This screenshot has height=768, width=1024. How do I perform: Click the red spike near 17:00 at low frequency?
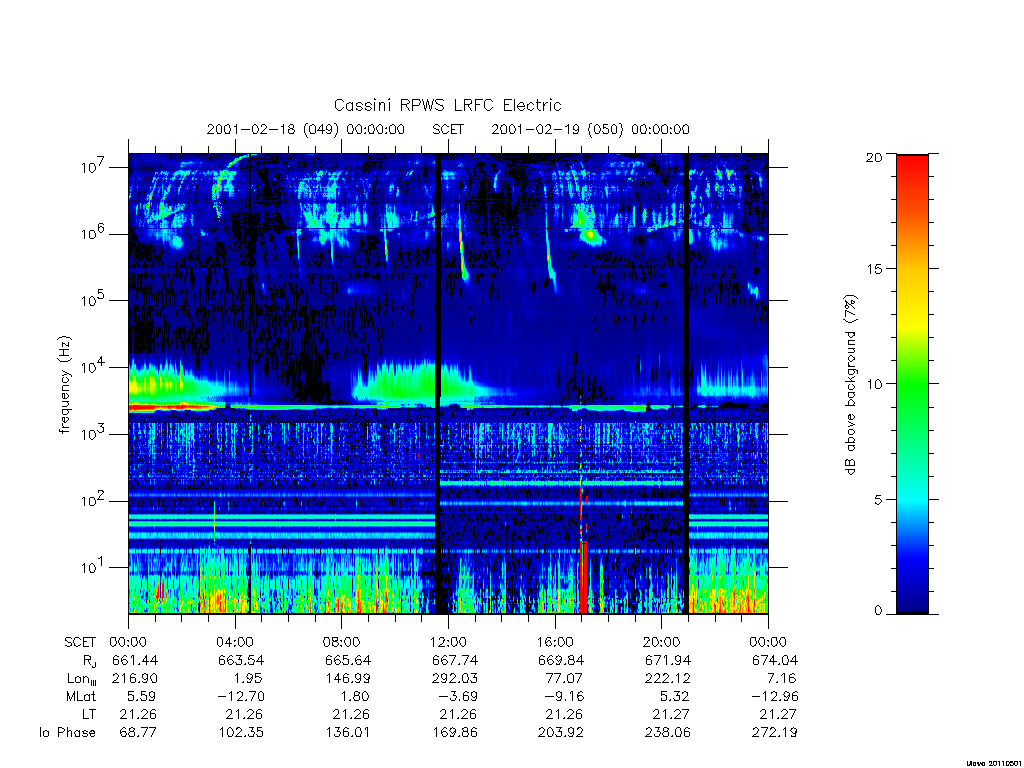[584, 577]
